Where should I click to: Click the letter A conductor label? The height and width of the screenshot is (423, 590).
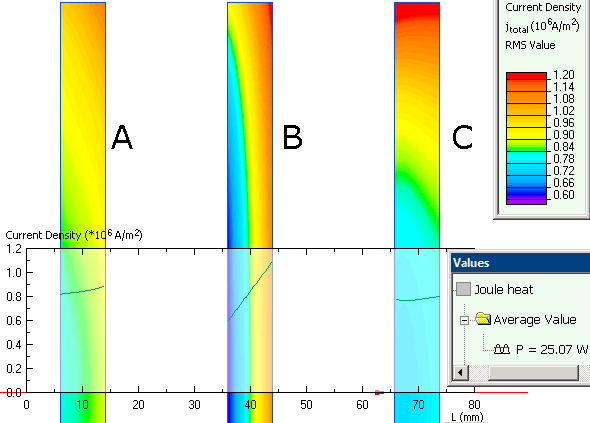pyautogui.click(x=122, y=138)
